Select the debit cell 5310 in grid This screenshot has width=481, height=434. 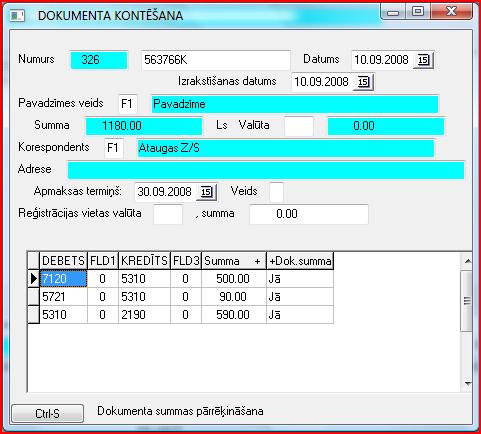[x=63, y=315]
